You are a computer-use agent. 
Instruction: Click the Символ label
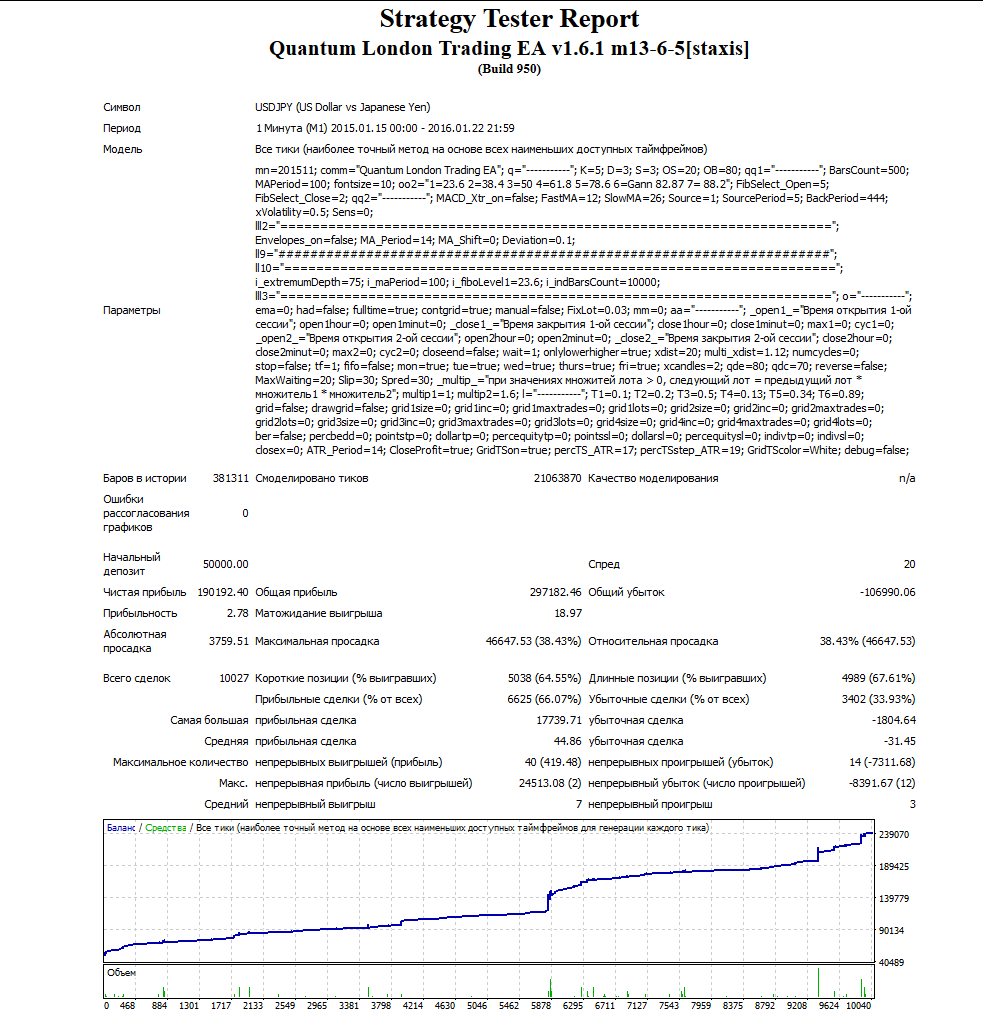(x=121, y=107)
